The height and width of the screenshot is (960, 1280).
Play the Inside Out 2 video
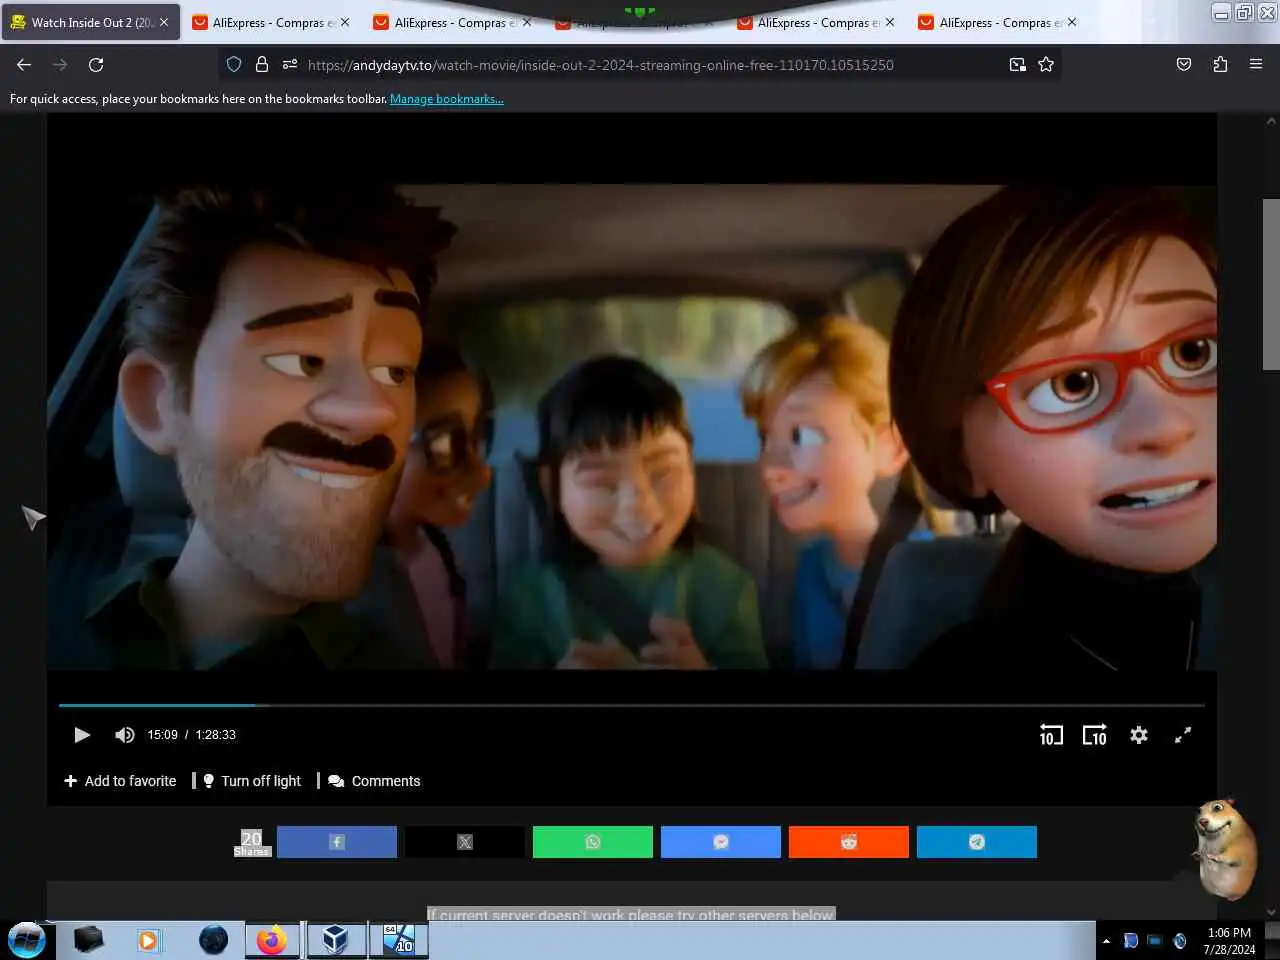(x=82, y=735)
